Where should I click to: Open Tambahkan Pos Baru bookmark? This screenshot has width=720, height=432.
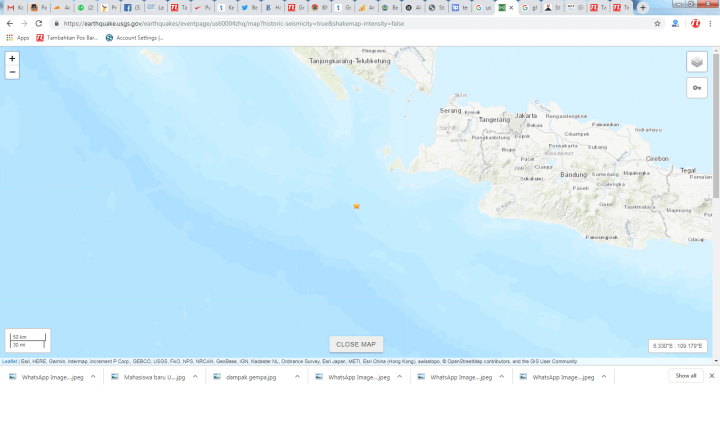[x=67, y=37]
